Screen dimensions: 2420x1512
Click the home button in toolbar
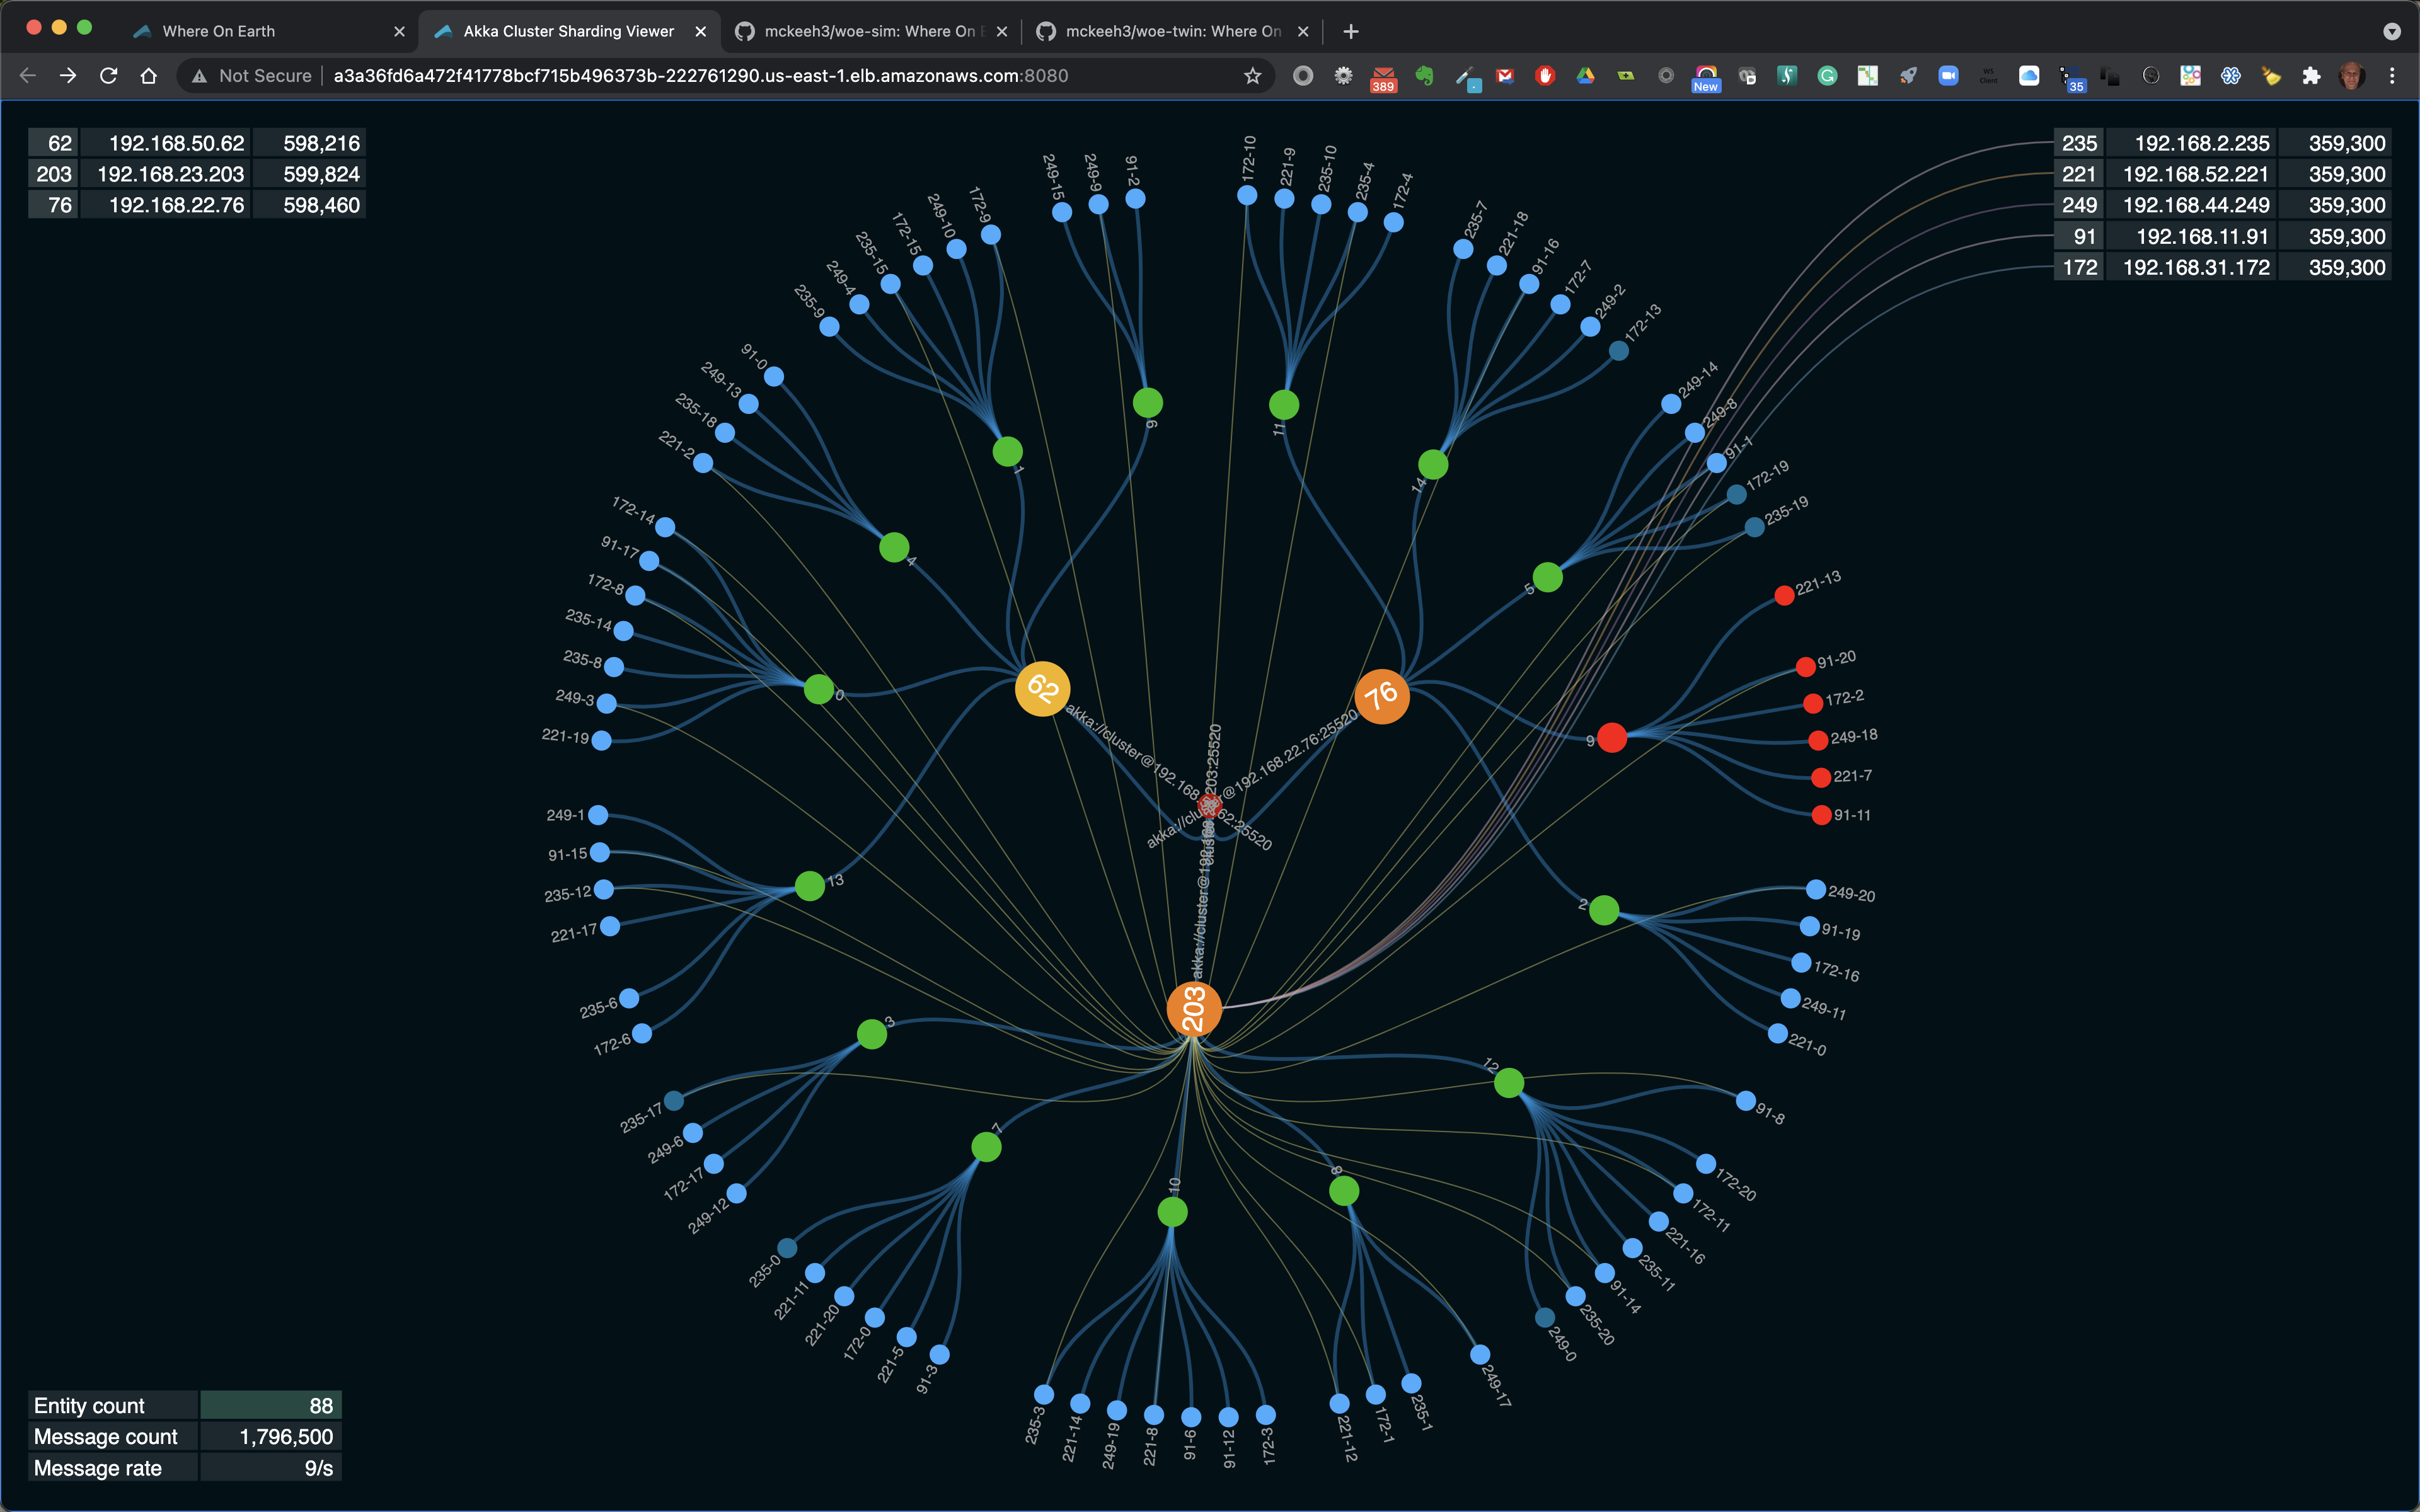pyautogui.click(x=149, y=76)
